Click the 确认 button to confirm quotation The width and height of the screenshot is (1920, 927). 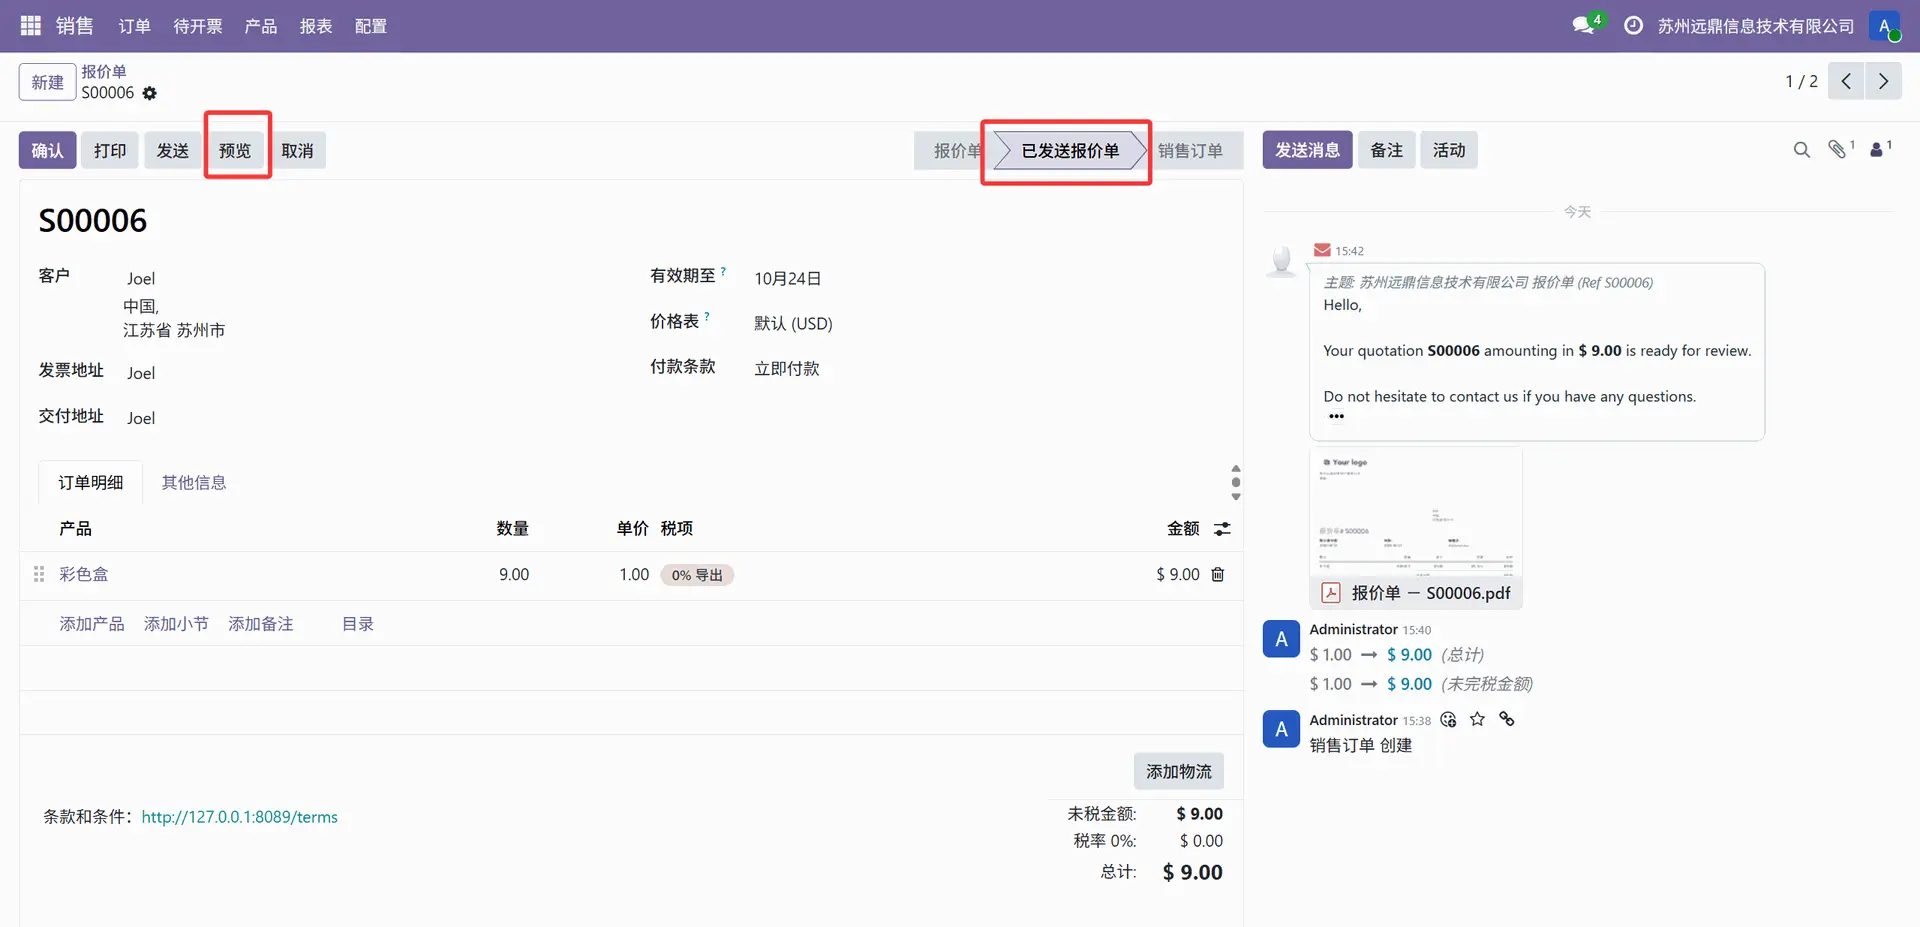point(47,151)
